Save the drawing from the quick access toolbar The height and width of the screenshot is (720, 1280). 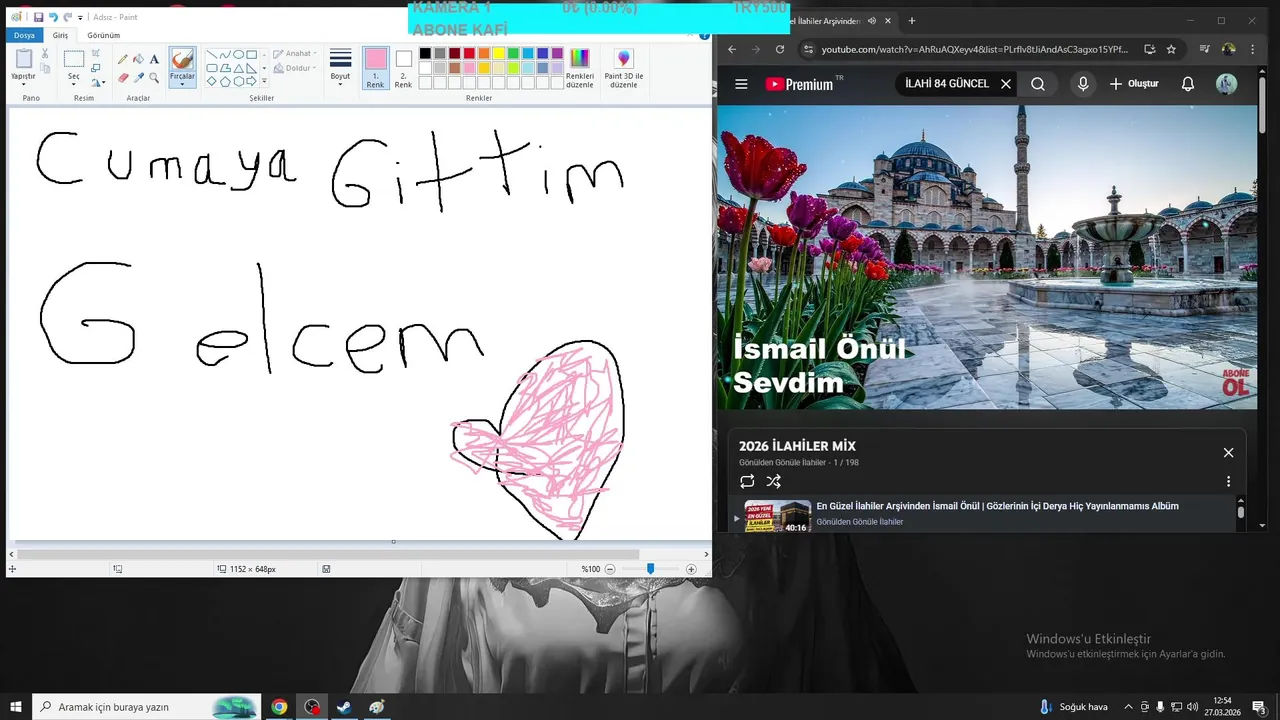coord(38,17)
